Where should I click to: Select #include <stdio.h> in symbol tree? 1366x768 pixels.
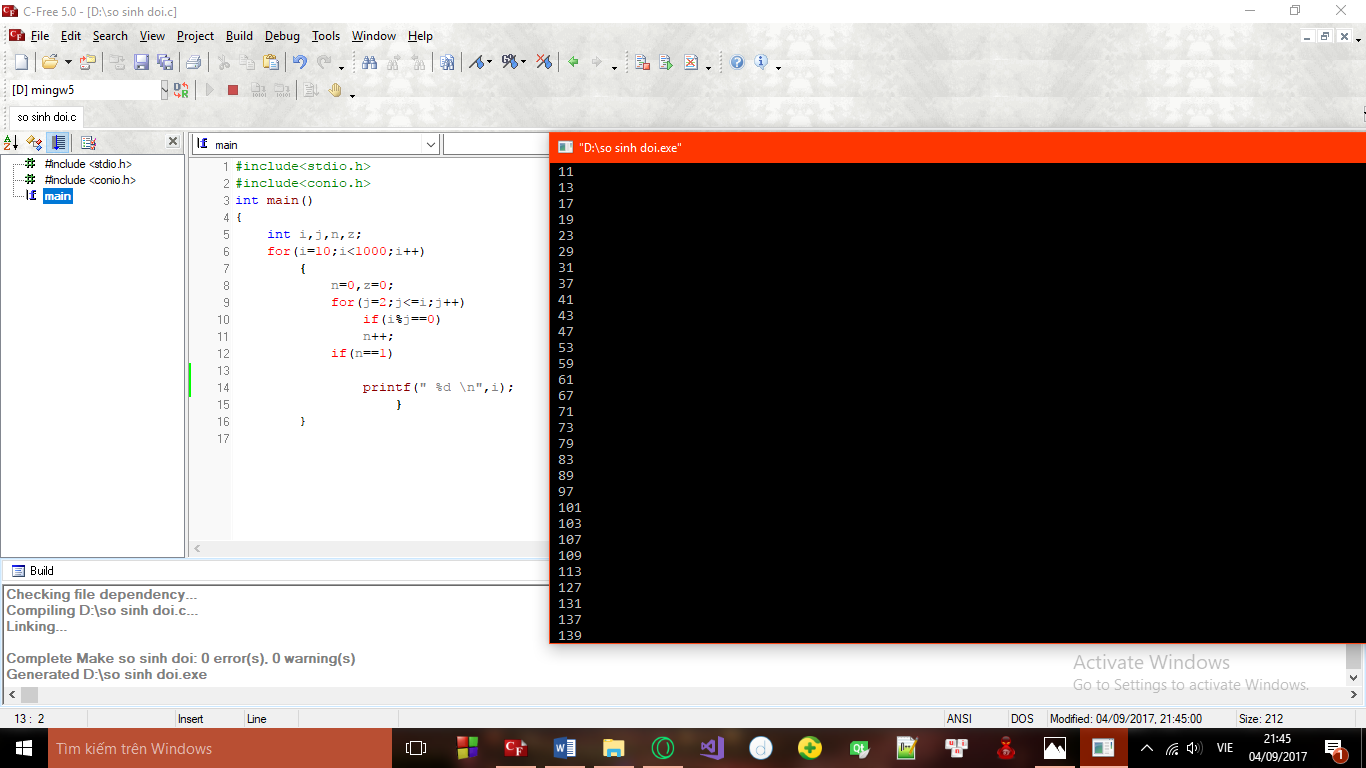88,164
